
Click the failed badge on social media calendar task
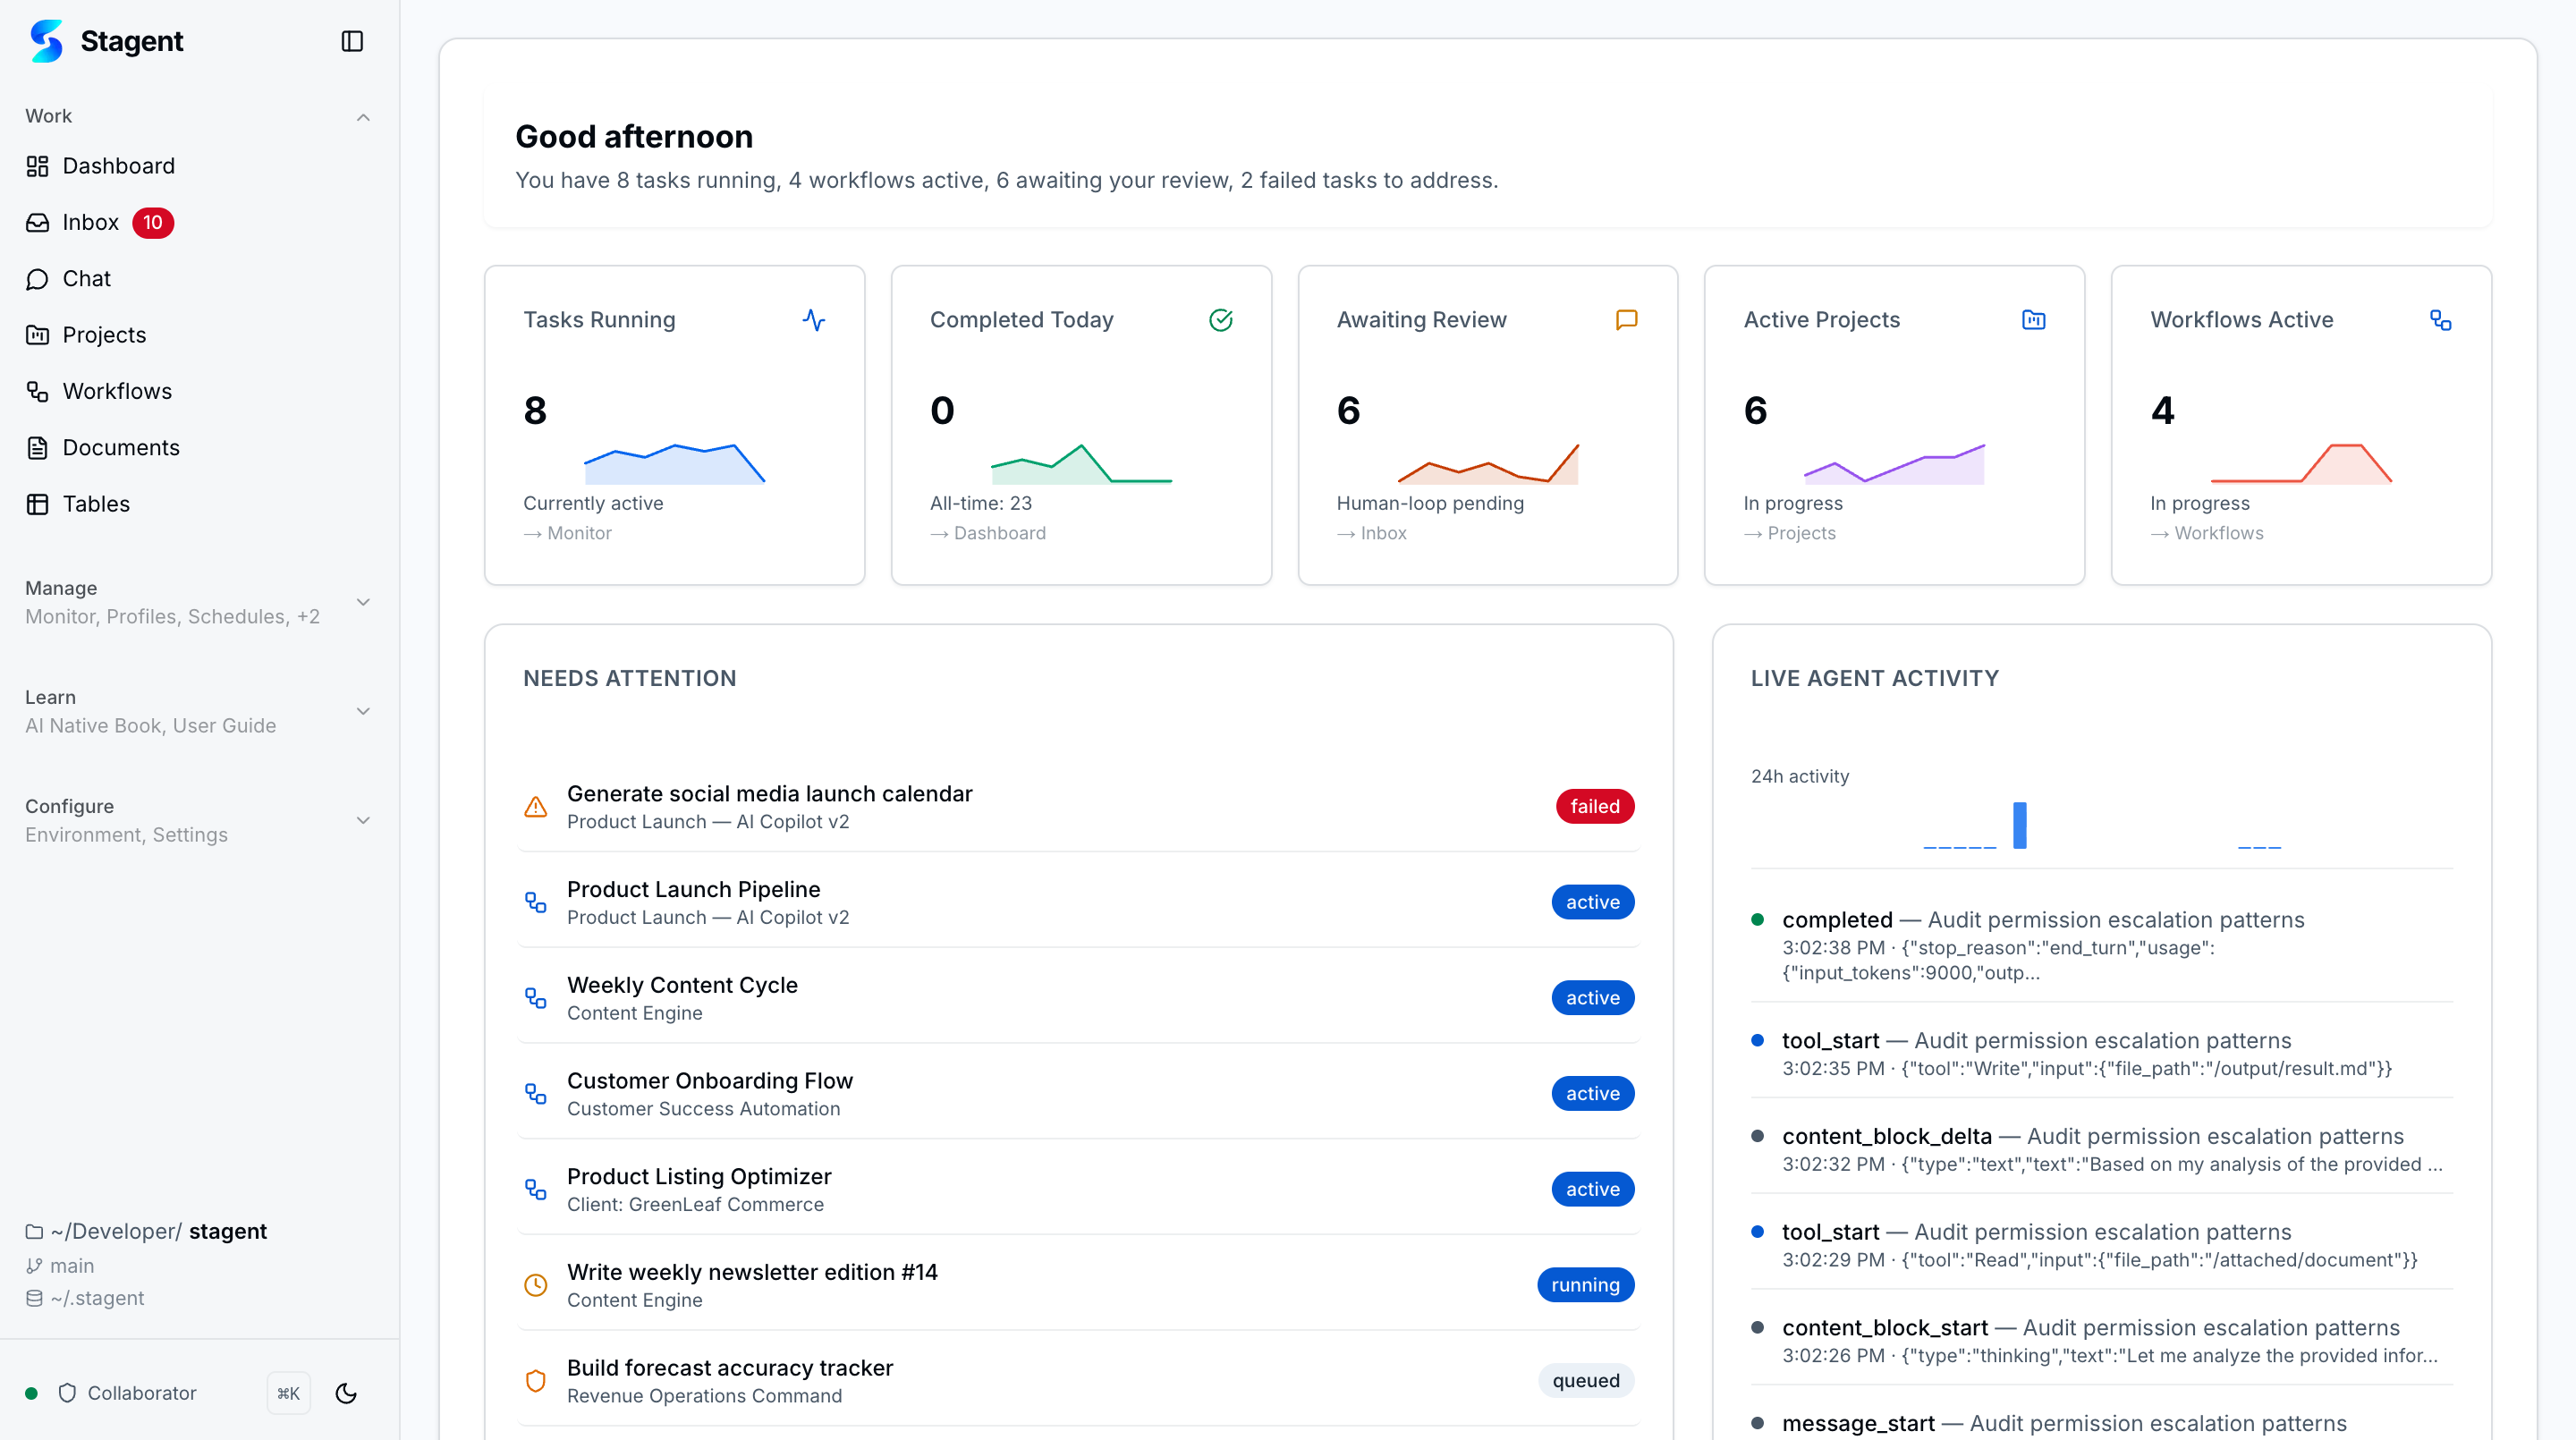(1594, 806)
